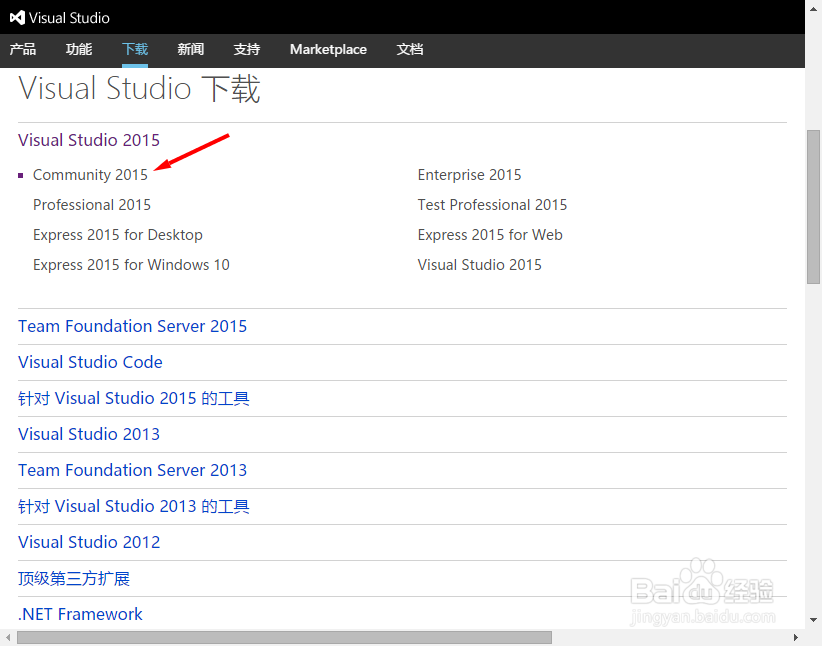
Task: Open the 功能 menu item
Action: click(x=78, y=49)
